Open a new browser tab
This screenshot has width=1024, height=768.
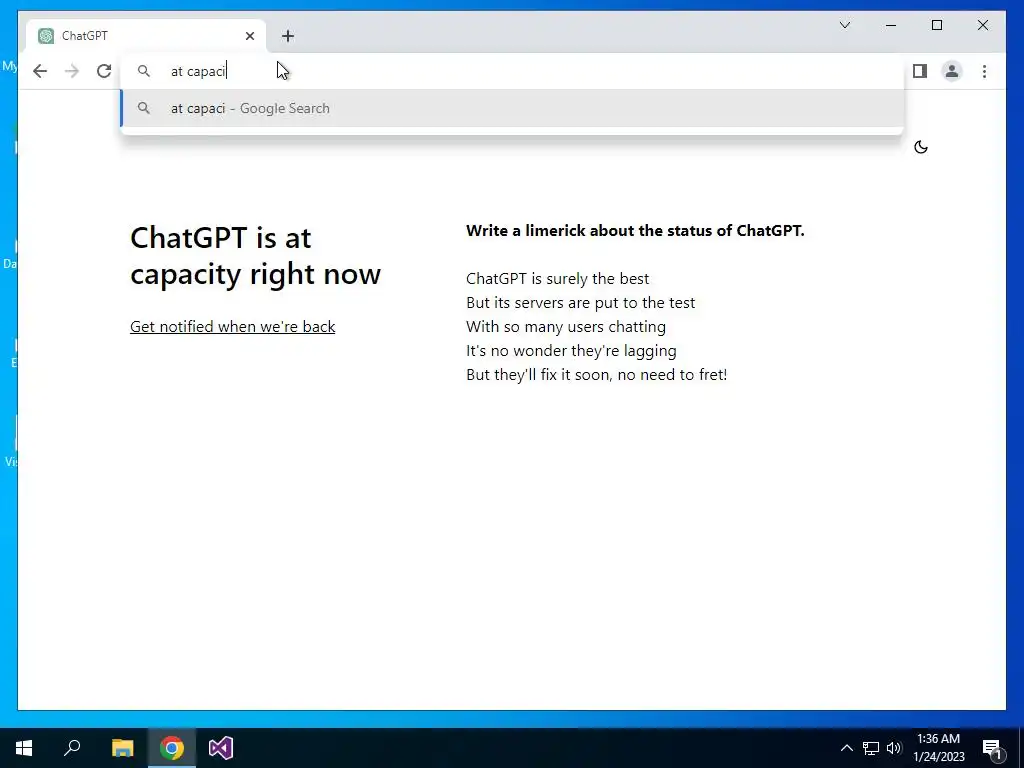pos(288,36)
